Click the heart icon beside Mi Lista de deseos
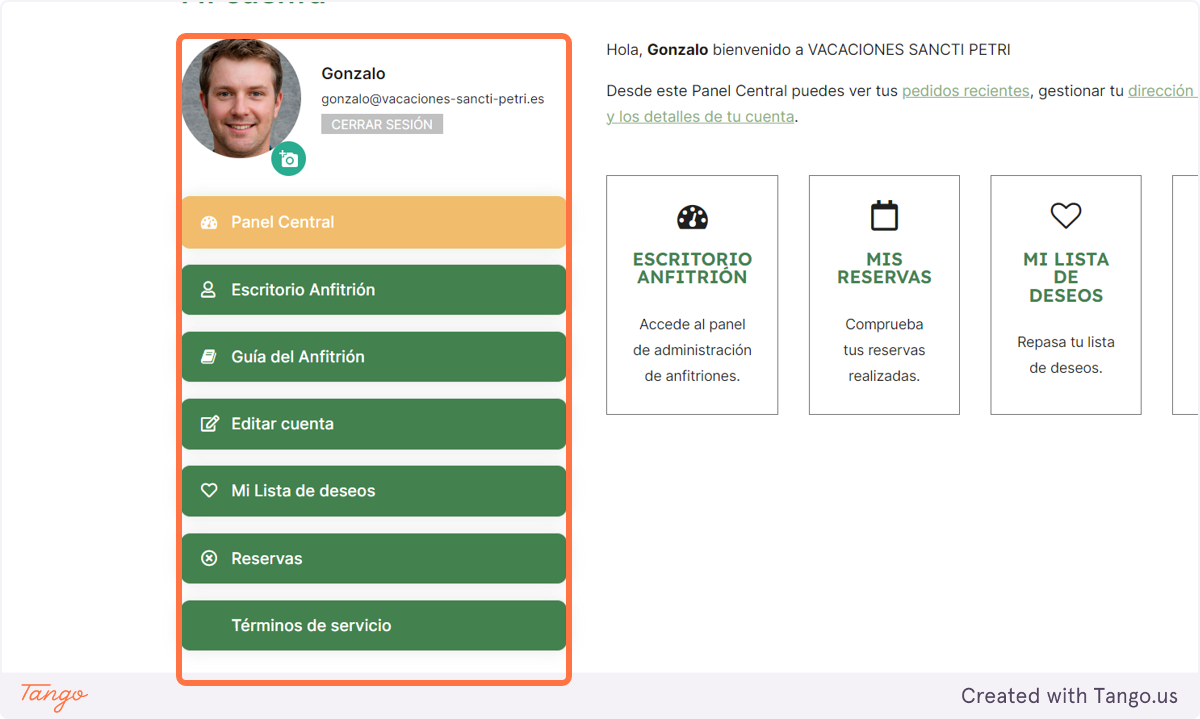The image size is (1200, 719). point(209,491)
